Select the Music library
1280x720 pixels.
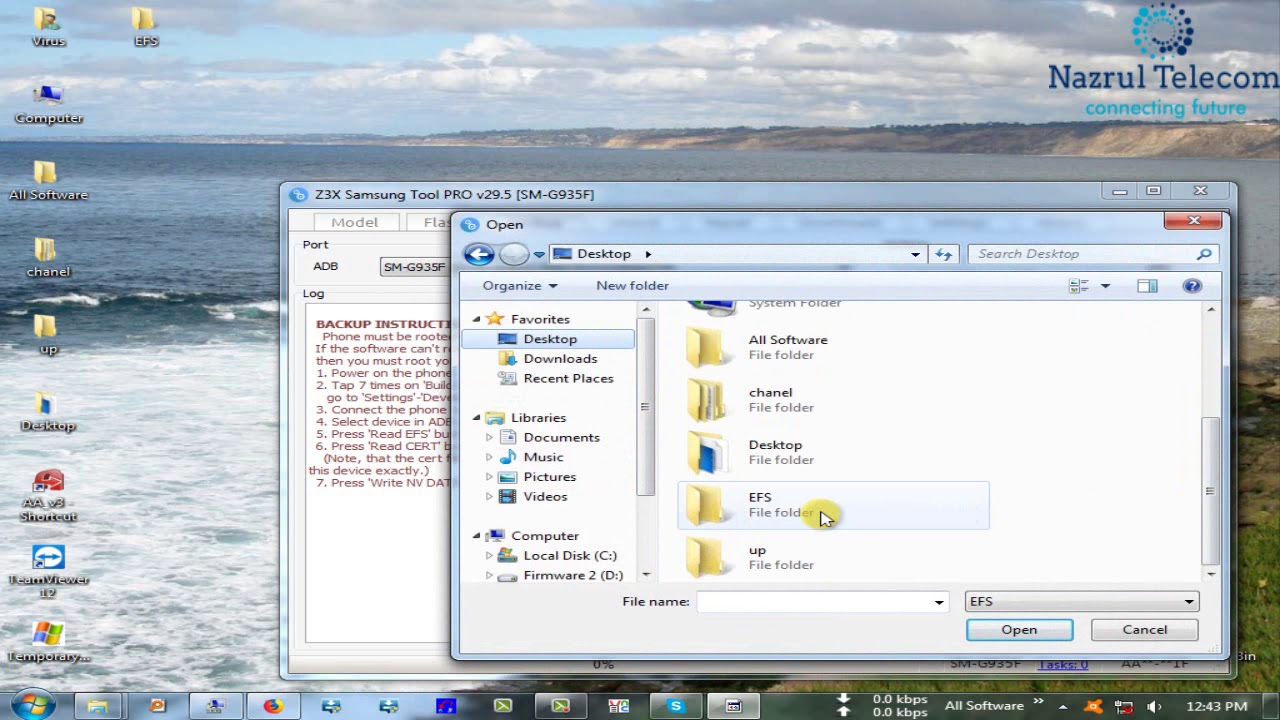point(543,457)
